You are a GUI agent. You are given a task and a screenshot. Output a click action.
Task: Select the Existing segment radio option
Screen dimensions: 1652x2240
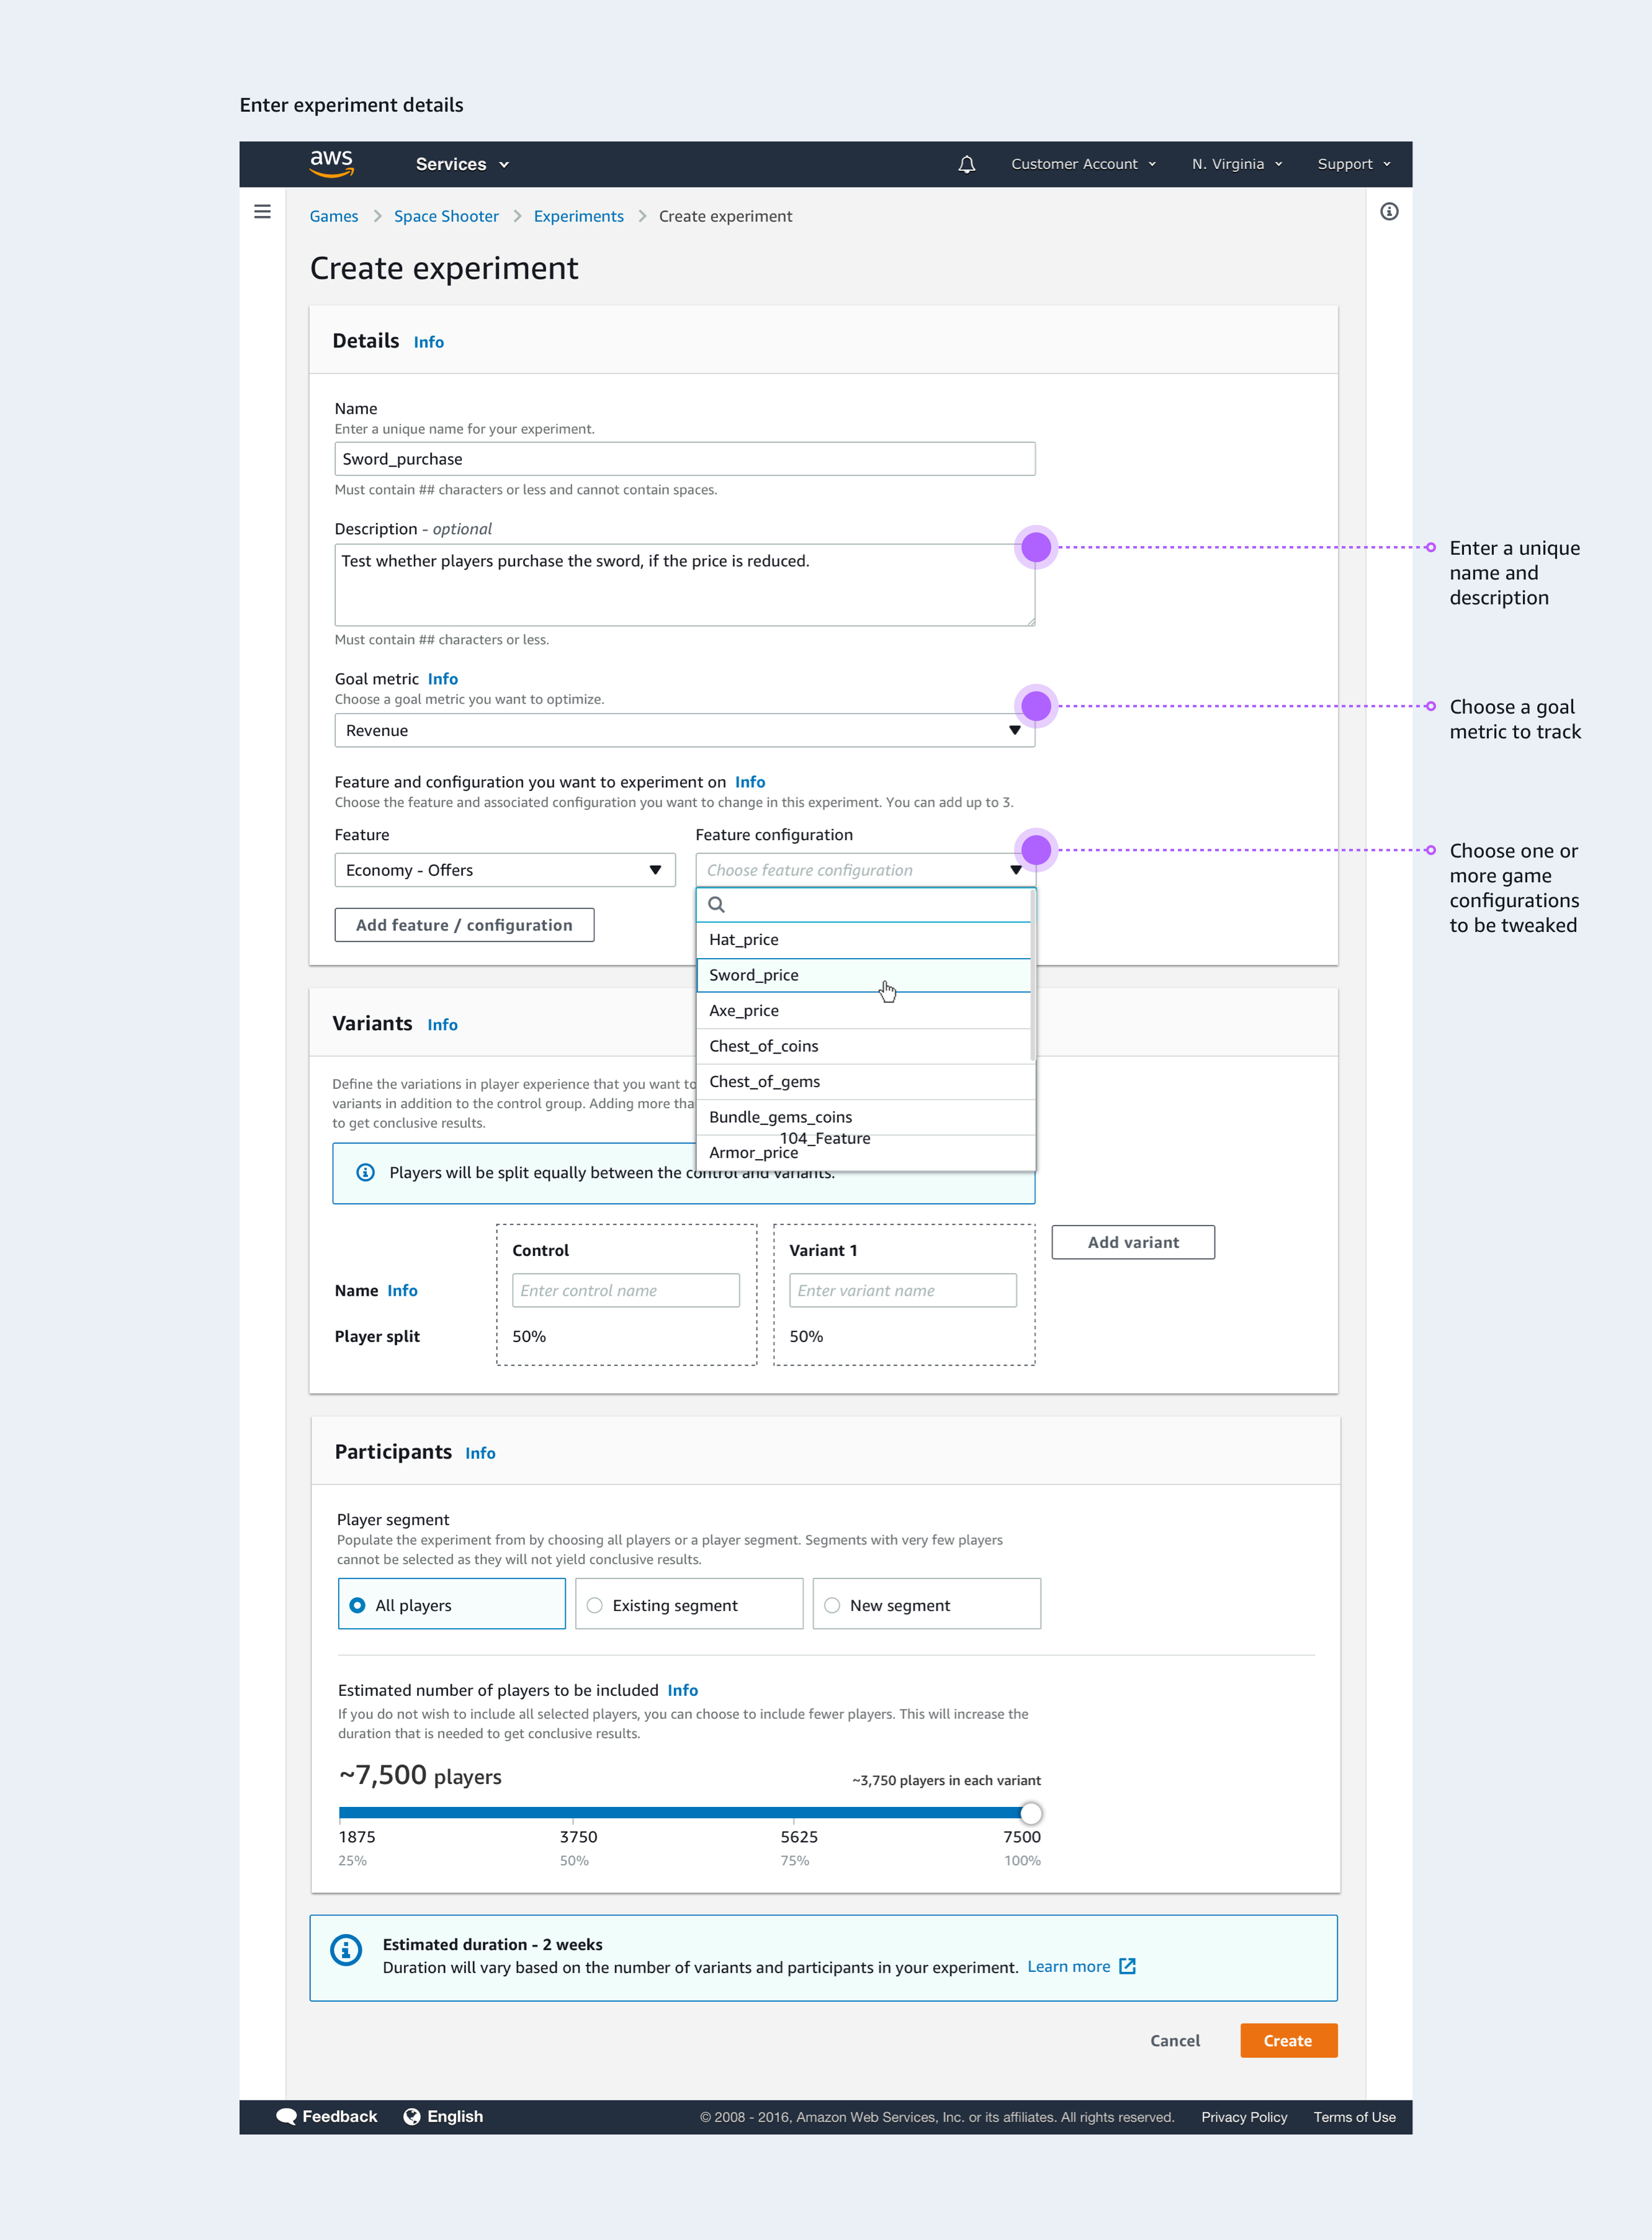click(x=689, y=1604)
